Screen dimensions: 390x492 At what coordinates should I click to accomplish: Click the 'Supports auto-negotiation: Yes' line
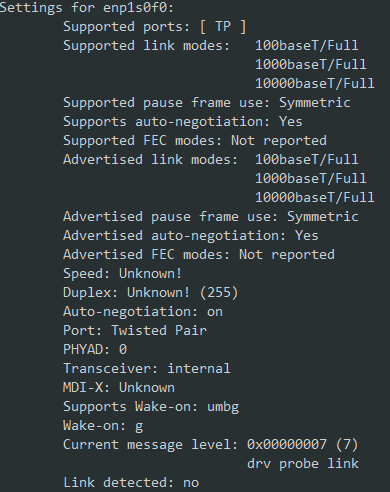[x=183, y=122]
